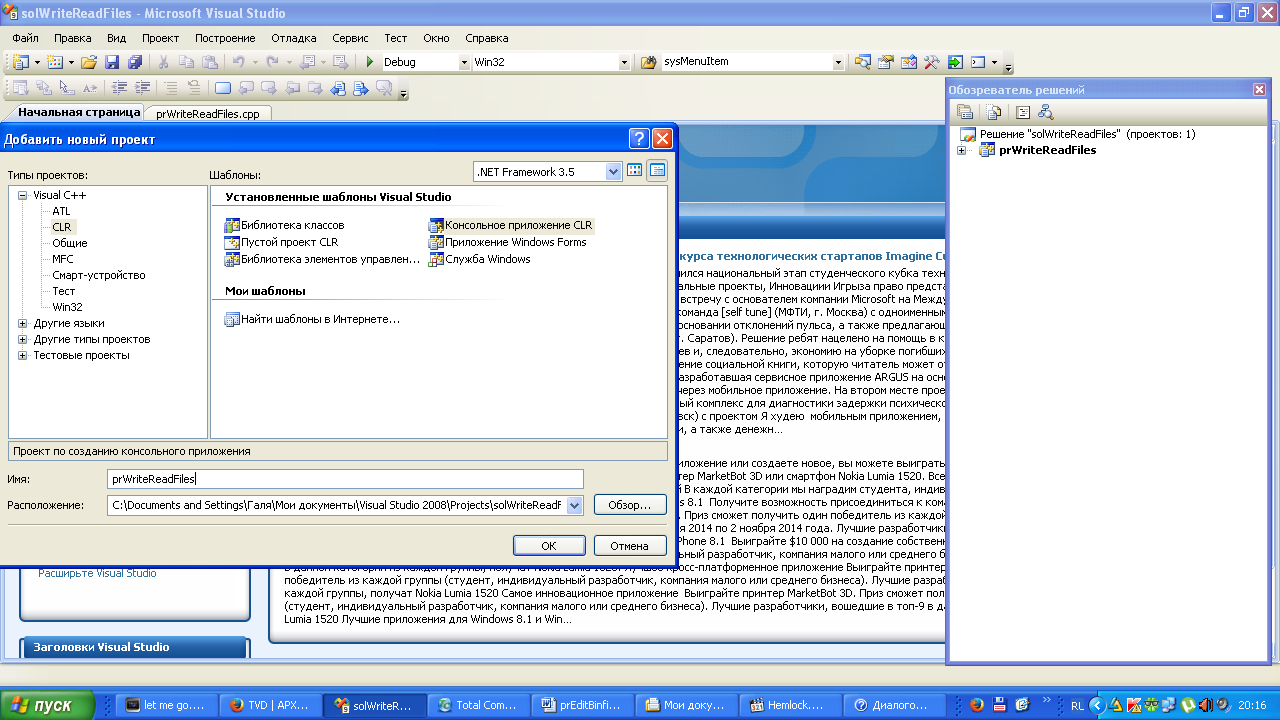
Task: Expand the Другие типы проектов node
Action: point(22,339)
